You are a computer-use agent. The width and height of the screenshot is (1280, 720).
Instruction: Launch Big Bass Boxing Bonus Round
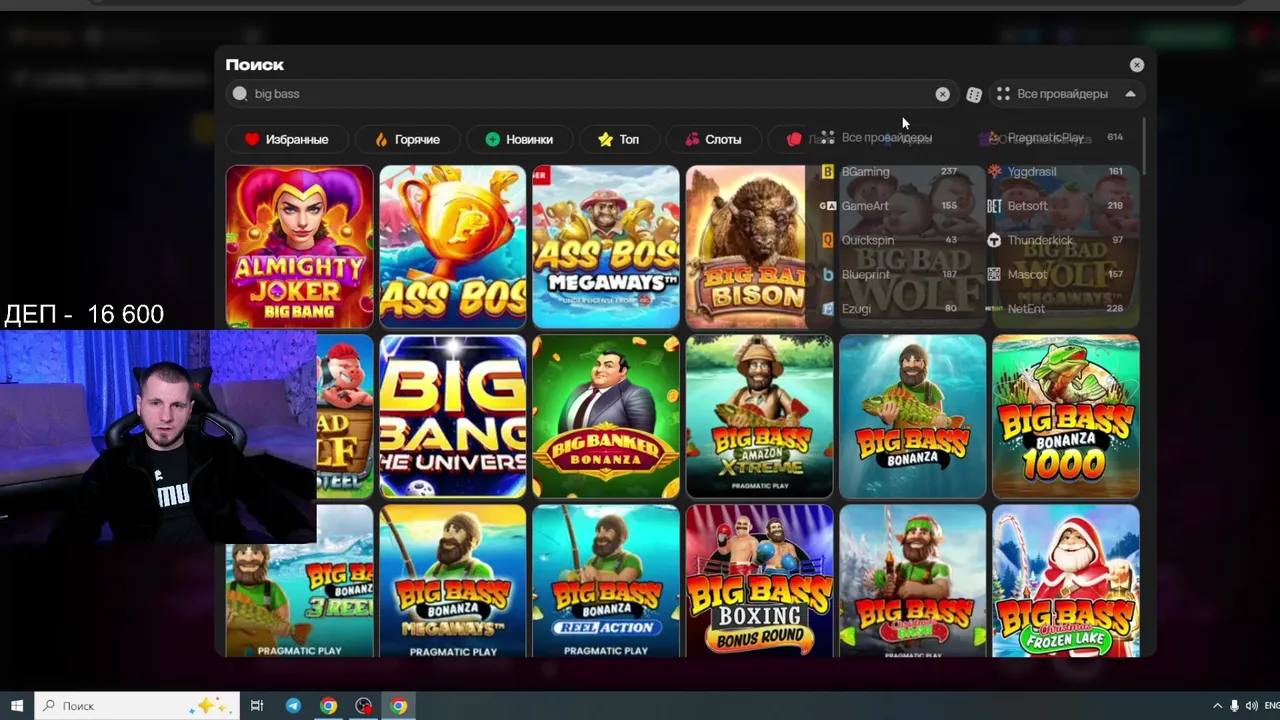(759, 581)
